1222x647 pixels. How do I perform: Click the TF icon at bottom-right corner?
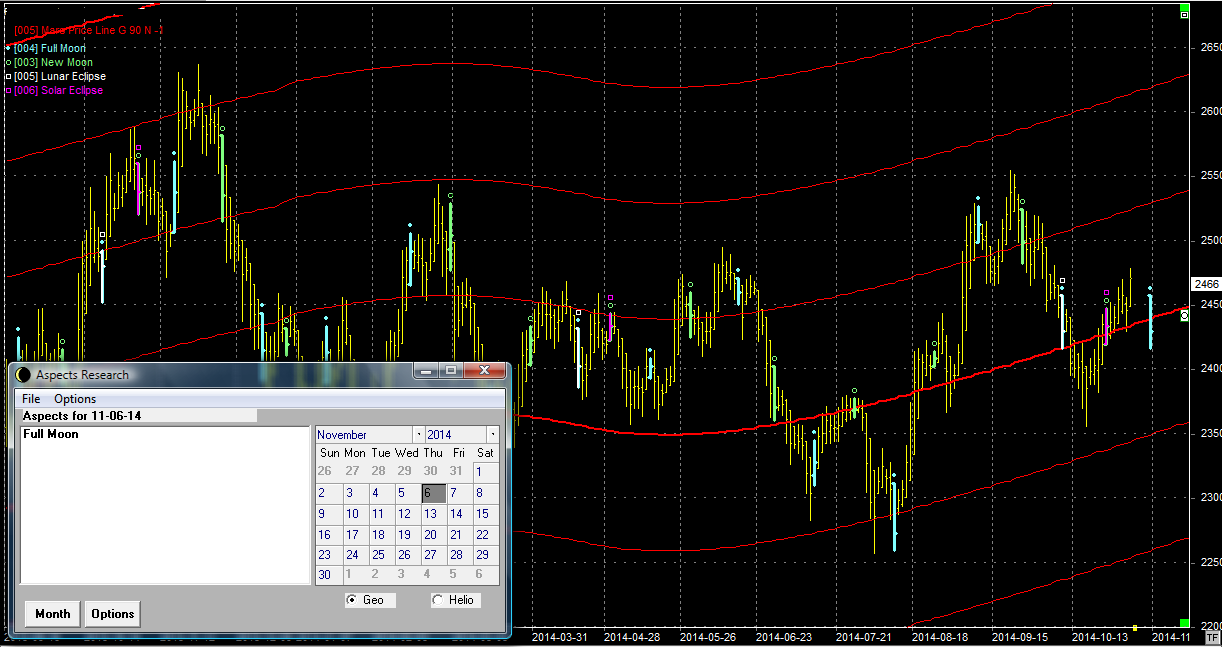pos(1212,636)
